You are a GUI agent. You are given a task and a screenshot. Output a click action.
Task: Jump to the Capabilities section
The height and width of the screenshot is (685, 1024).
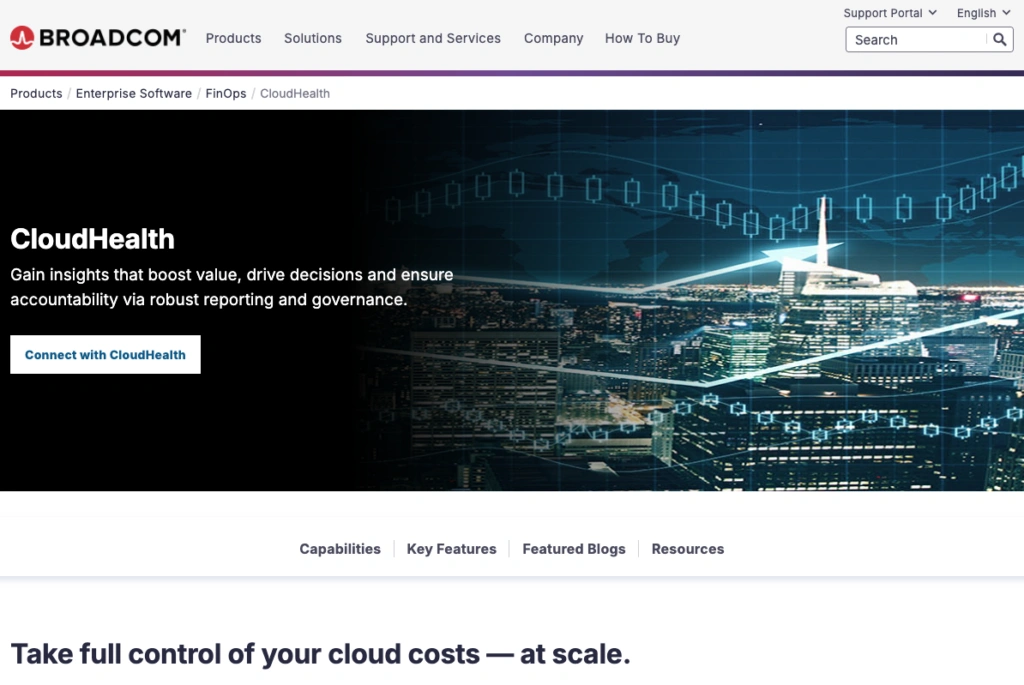tap(340, 549)
